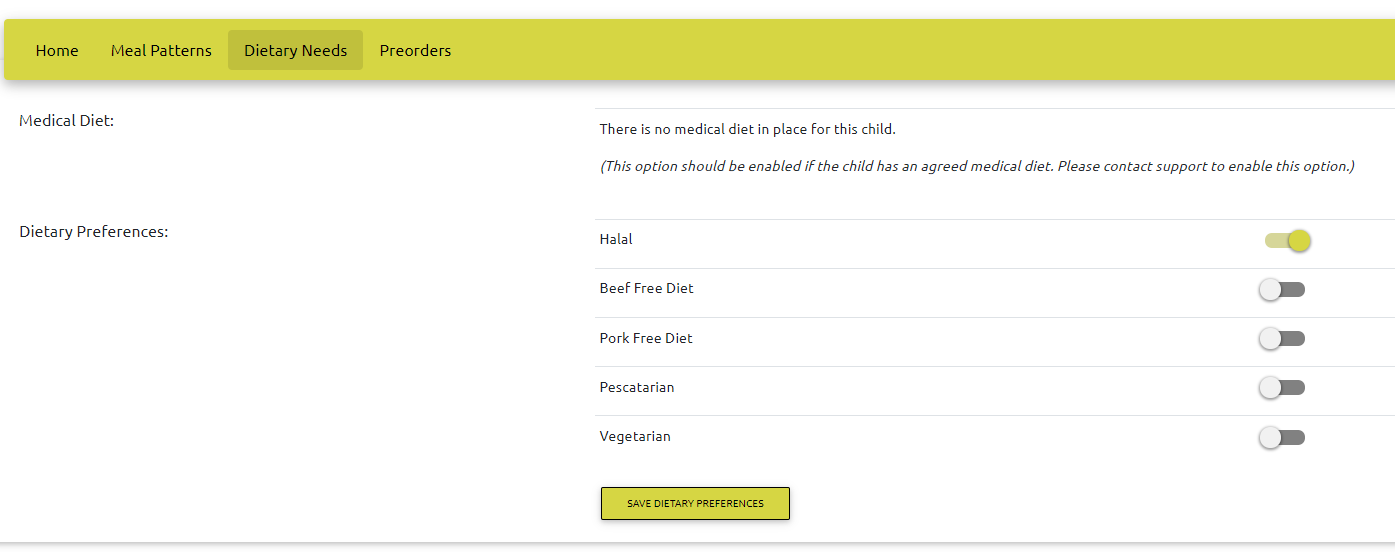Switch to the Meal Patterns tab
The height and width of the screenshot is (552, 1395).
(x=161, y=50)
